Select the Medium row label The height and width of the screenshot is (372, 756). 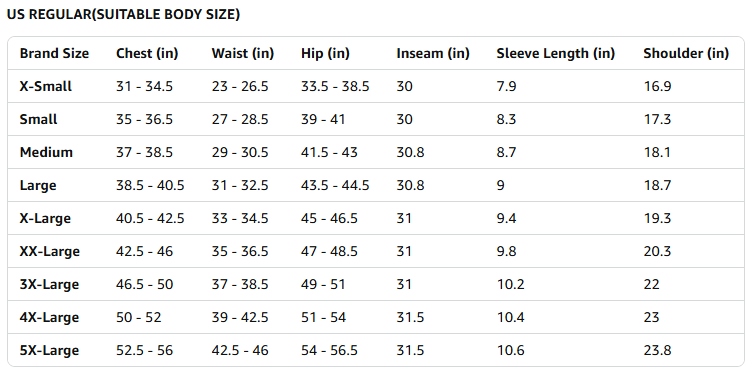pyautogui.click(x=46, y=153)
